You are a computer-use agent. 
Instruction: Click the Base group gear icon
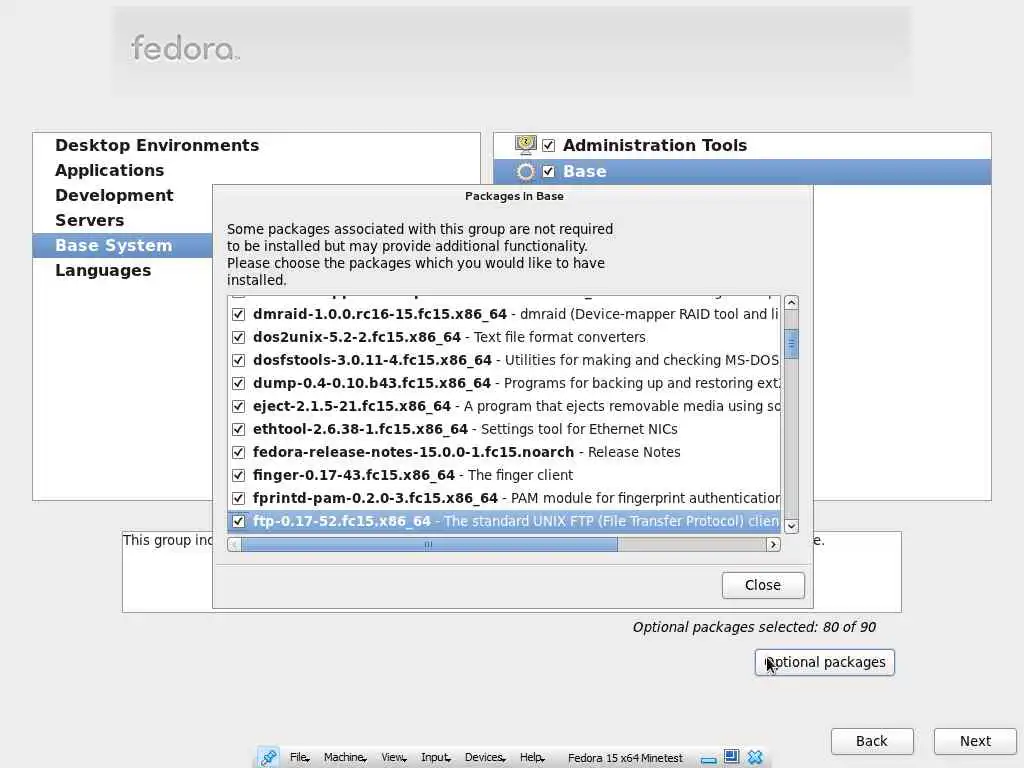[526, 172]
